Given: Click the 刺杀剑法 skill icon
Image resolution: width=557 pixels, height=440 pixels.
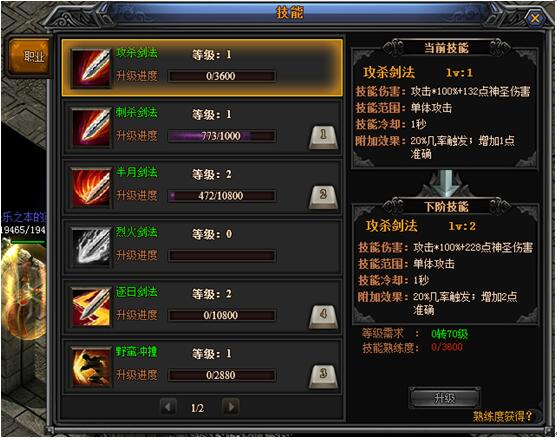Looking at the screenshot, I should coord(91,127).
